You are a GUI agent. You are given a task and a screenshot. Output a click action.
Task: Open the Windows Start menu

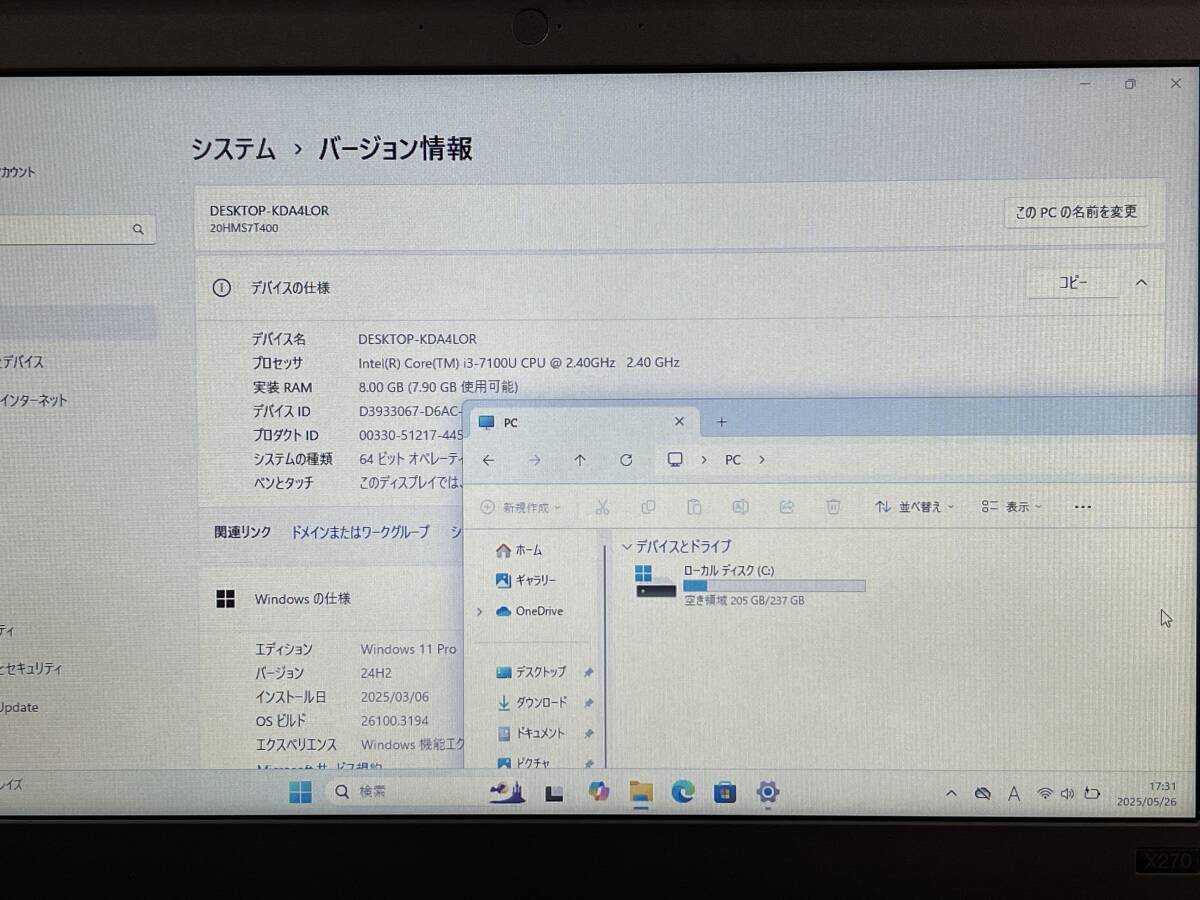pyautogui.click(x=300, y=792)
